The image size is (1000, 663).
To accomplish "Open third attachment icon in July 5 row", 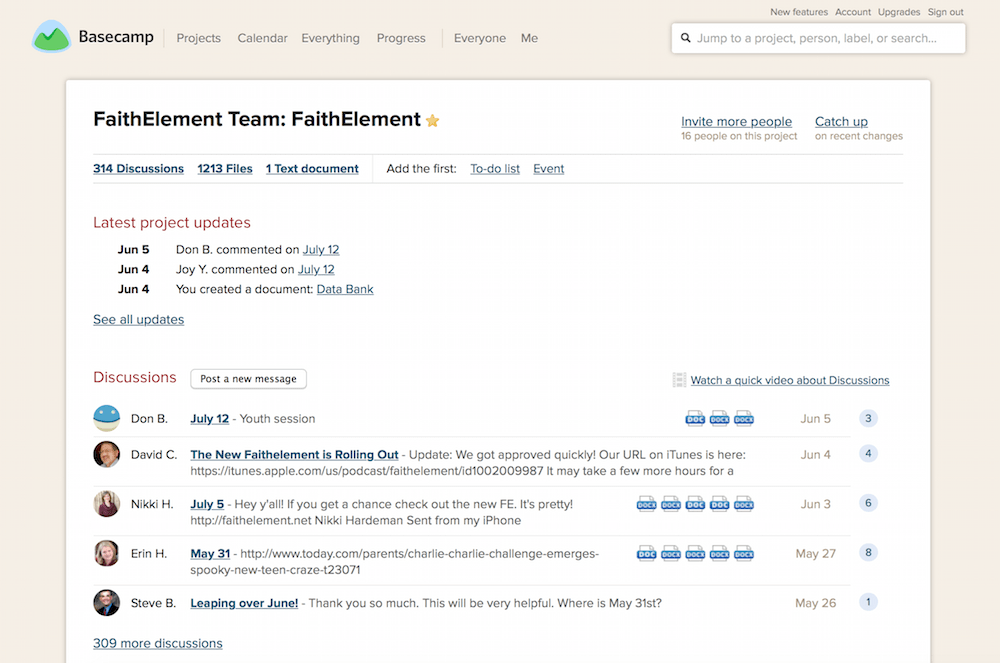I will click(x=695, y=504).
